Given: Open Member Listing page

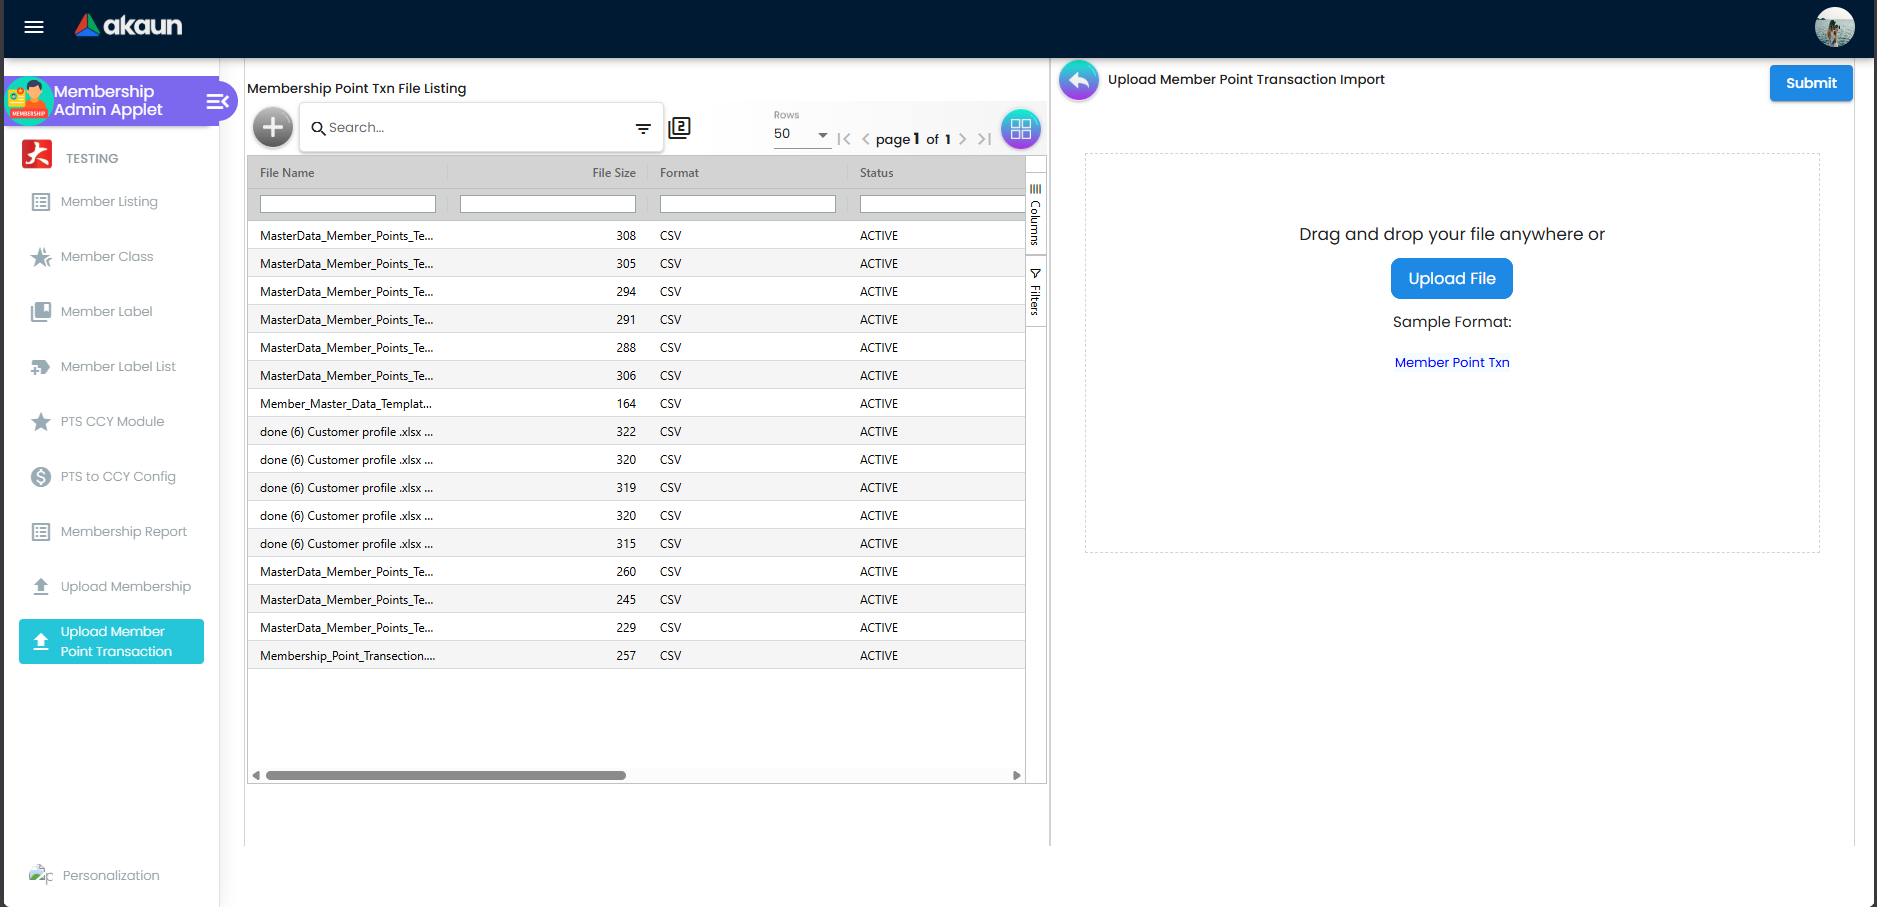Looking at the screenshot, I should 111,202.
